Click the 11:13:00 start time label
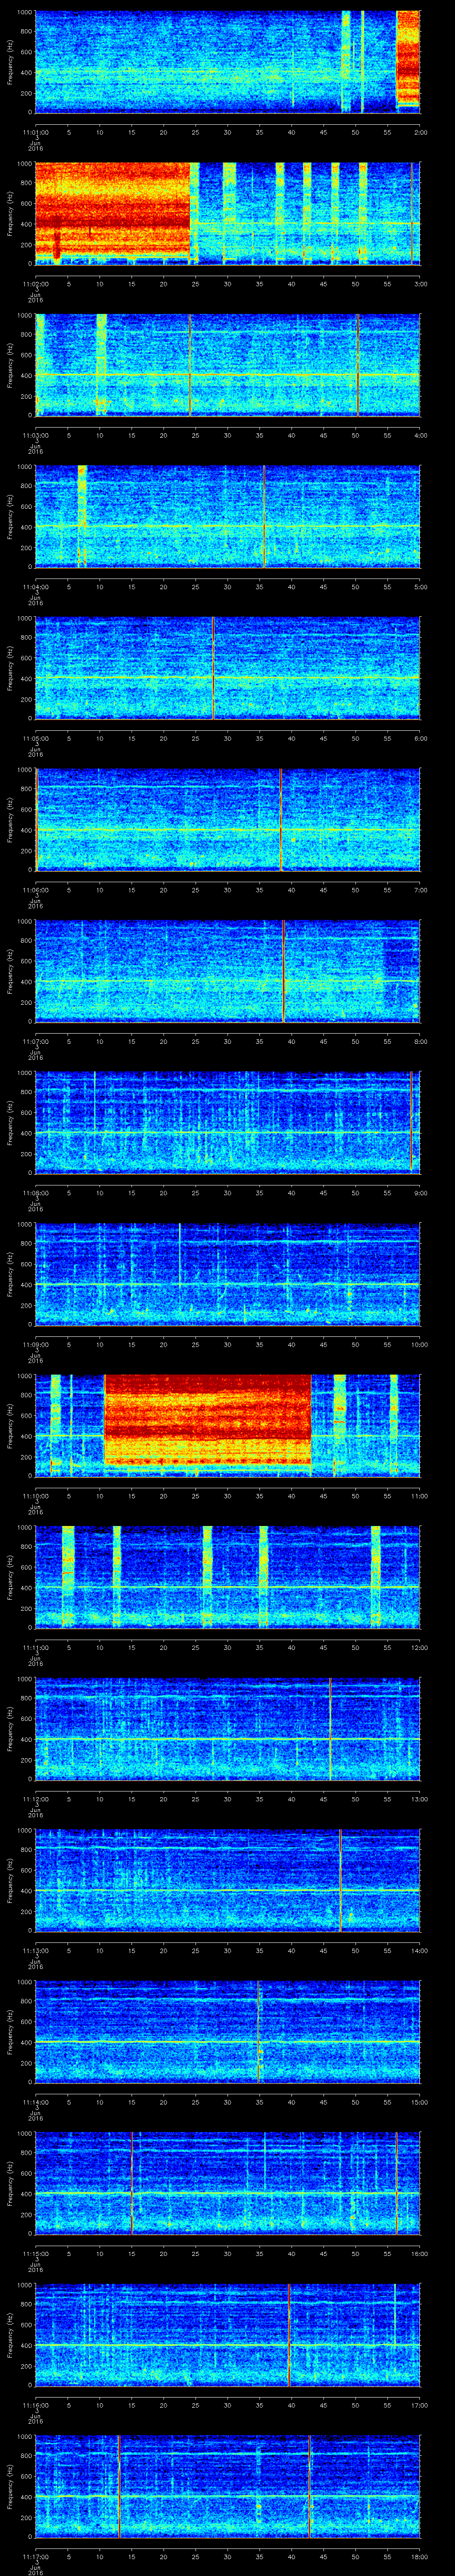This screenshot has height=2576, width=455. [35, 1950]
